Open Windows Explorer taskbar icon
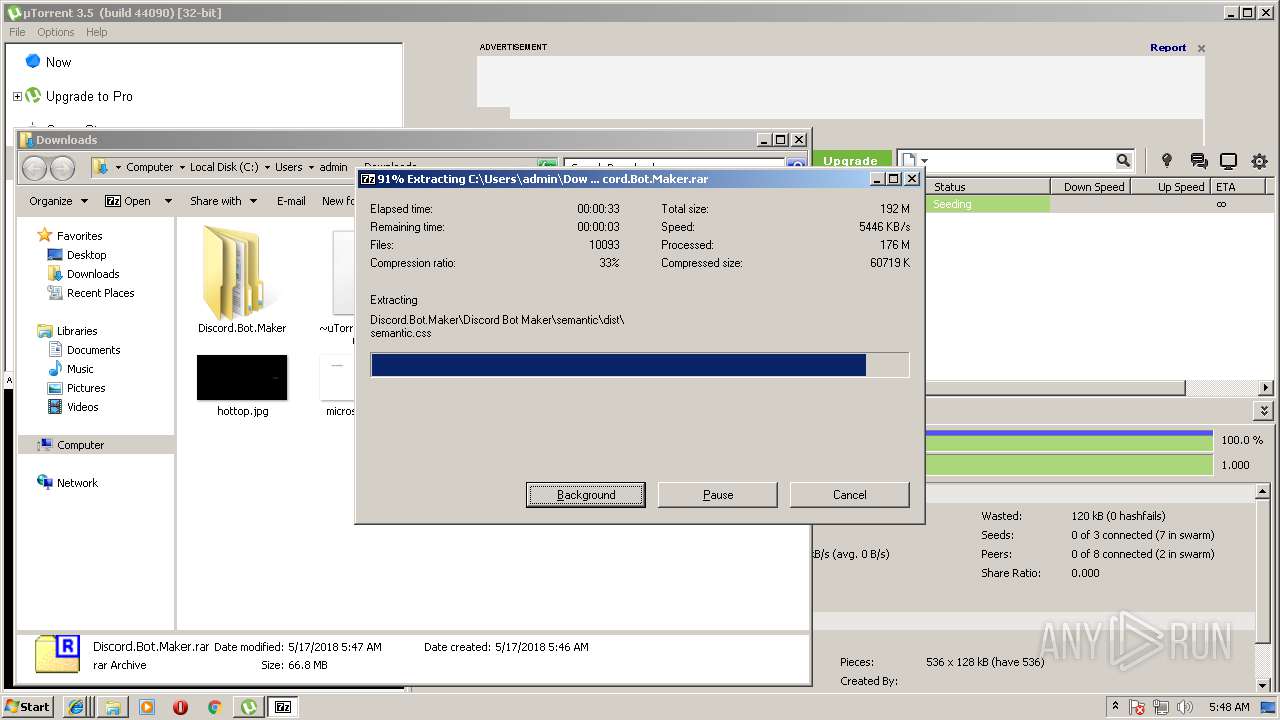Image resolution: width=1280 pixels, height=720 pixels. click(x=113, y=707)
